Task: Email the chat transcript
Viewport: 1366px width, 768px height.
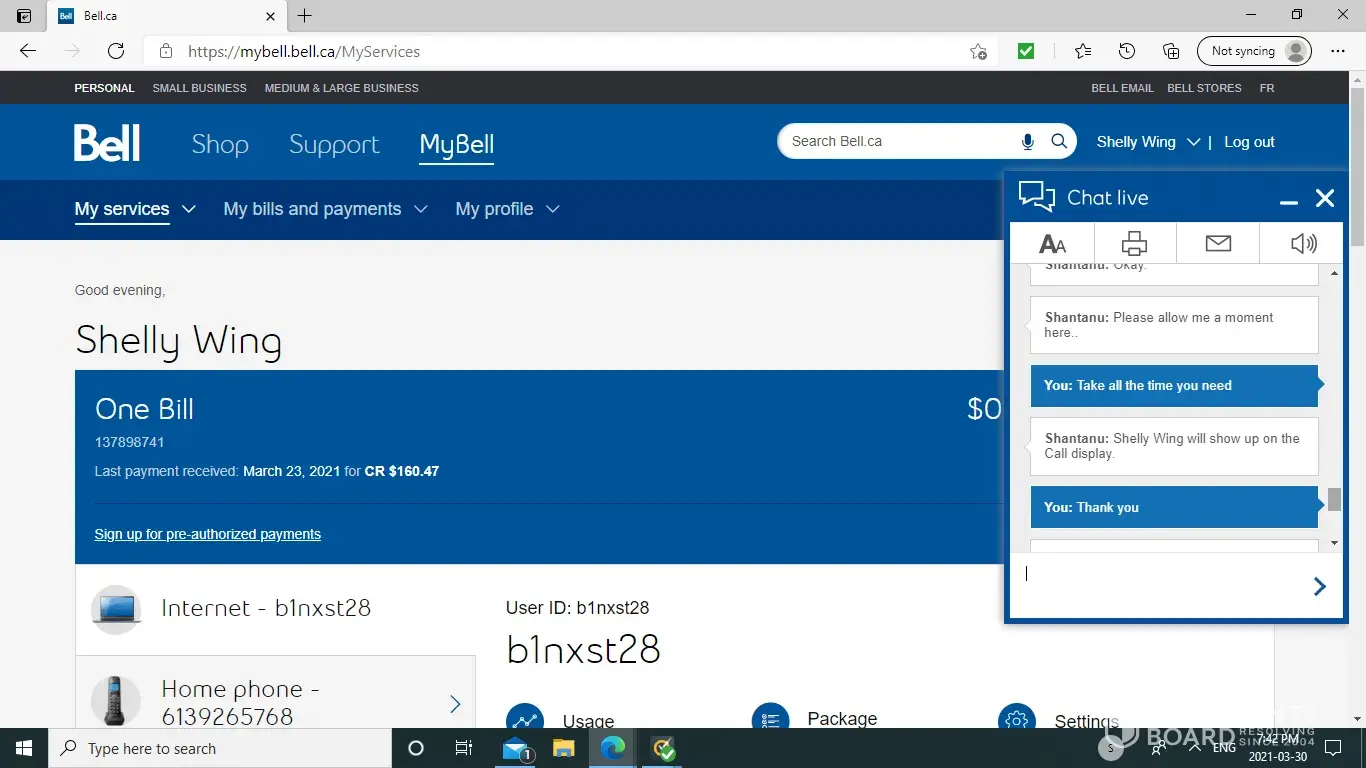Action: click(1218, 243)
